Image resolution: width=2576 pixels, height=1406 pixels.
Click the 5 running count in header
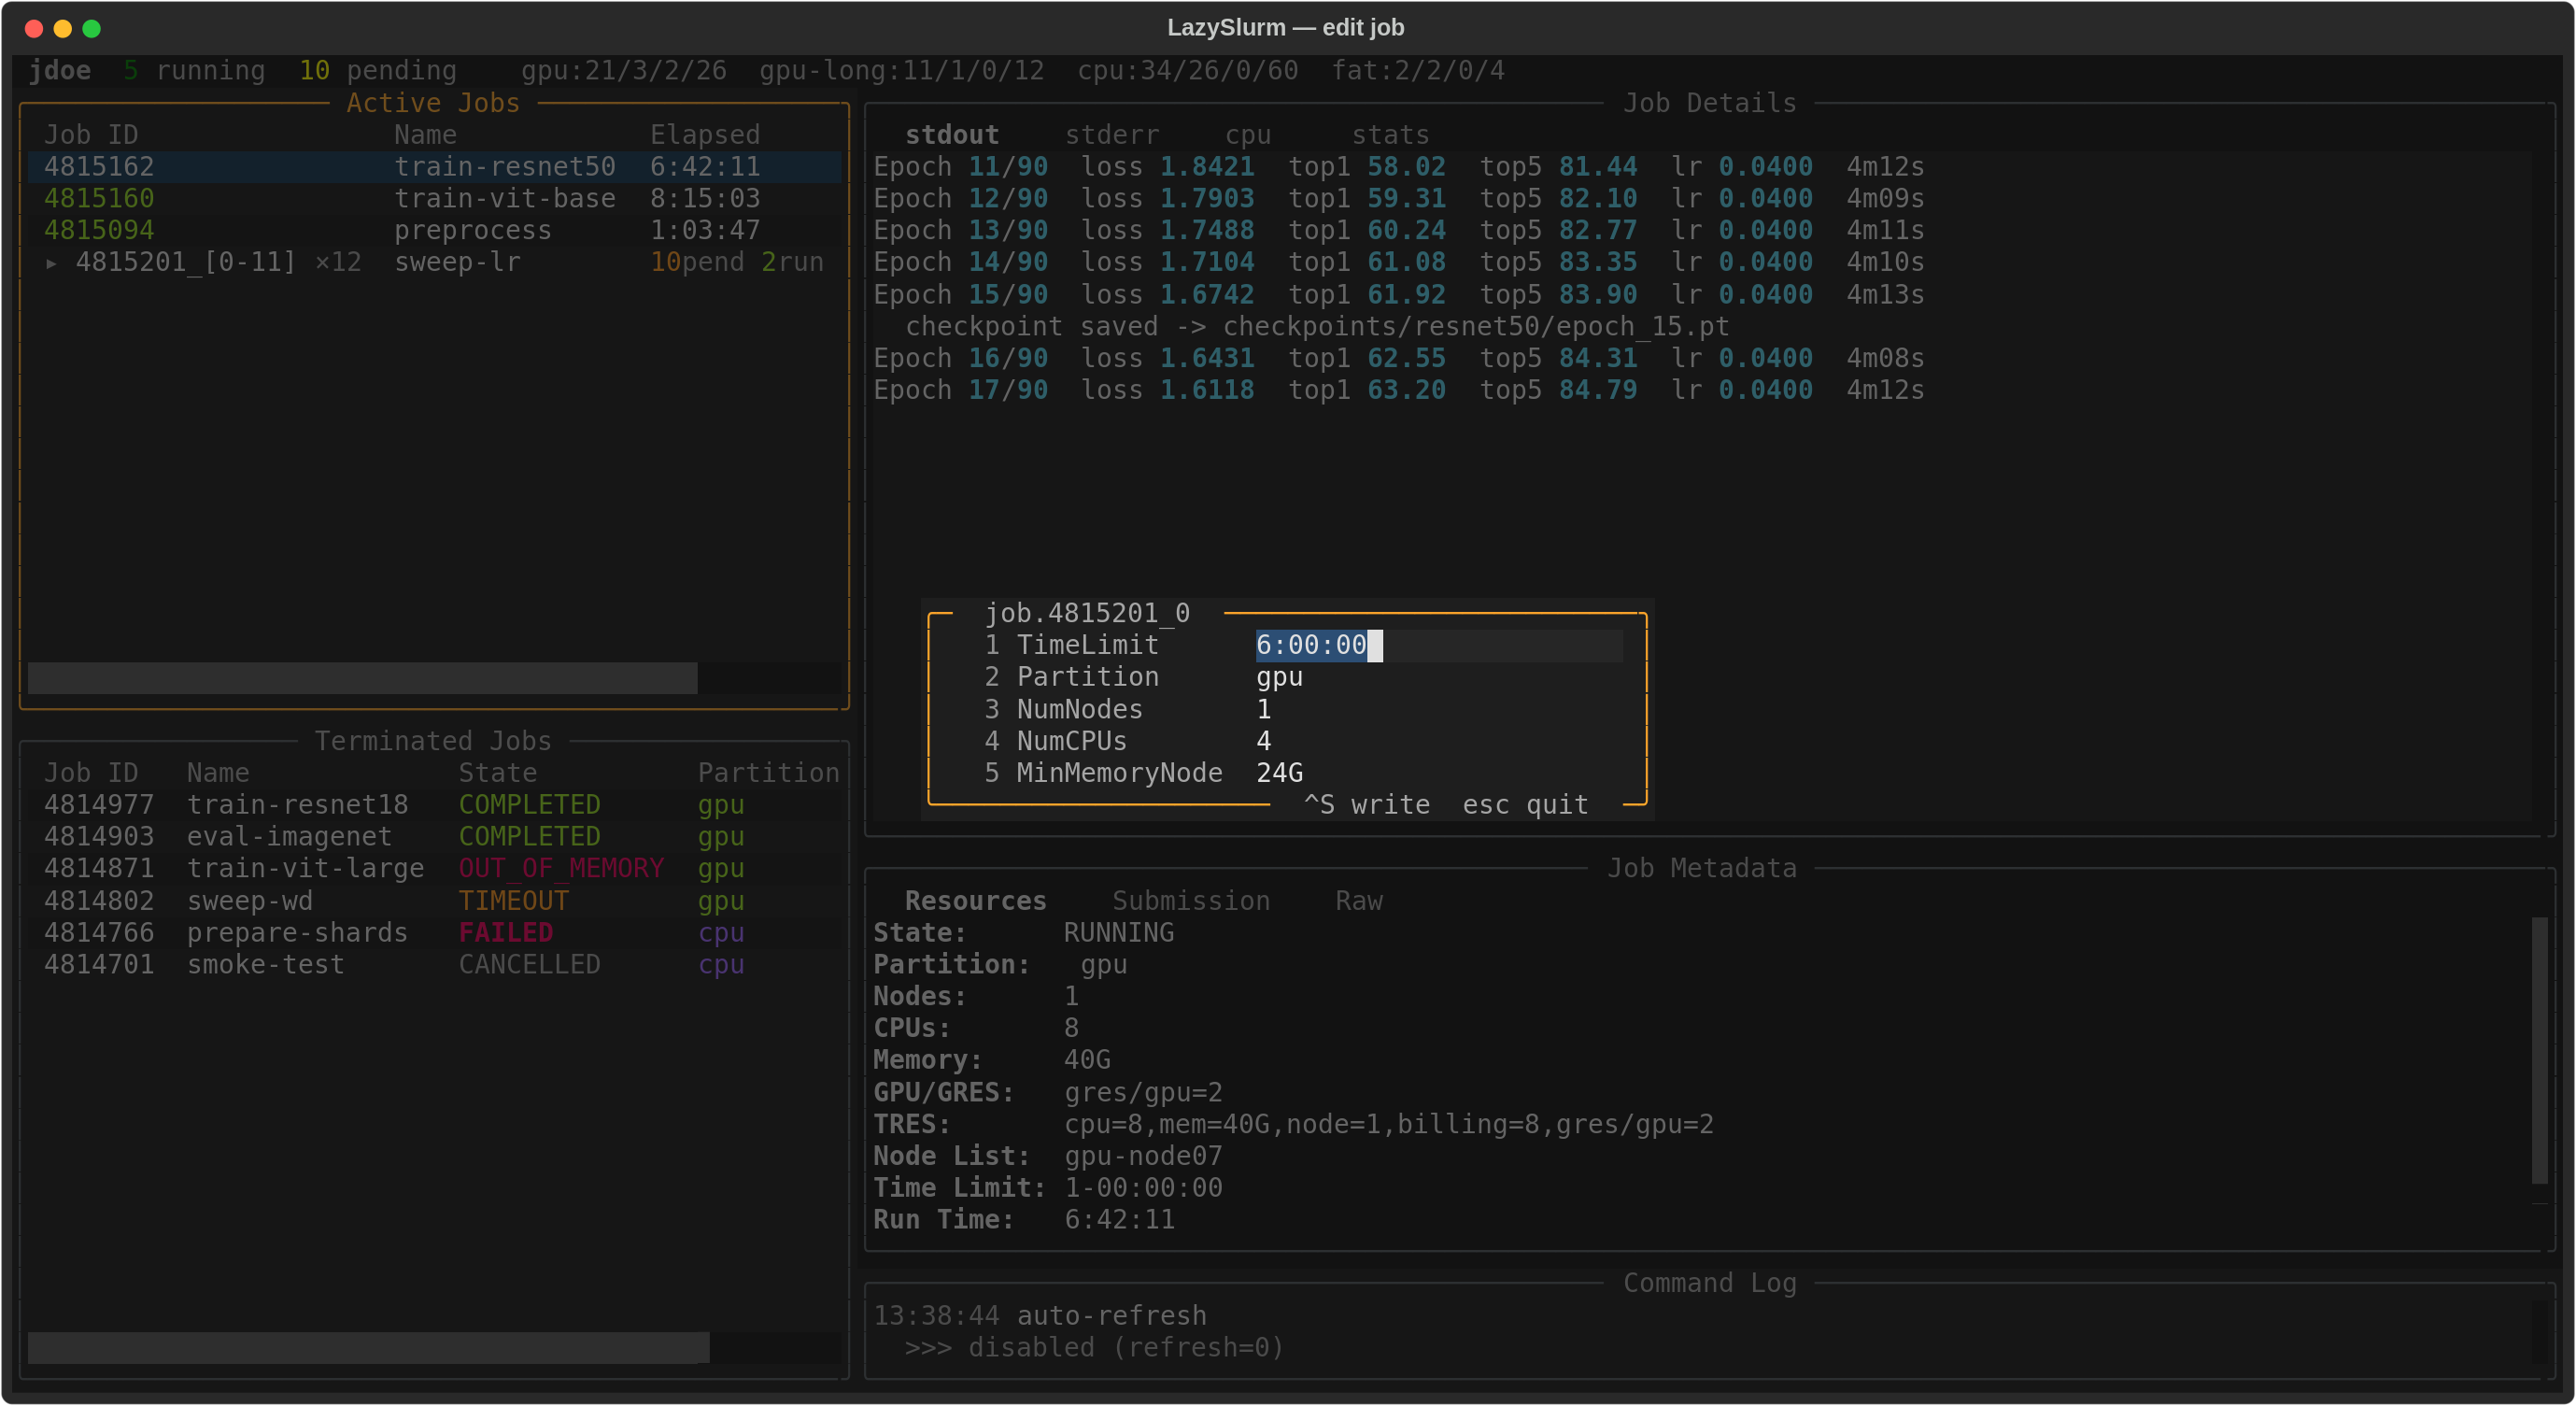pos(194,71)
